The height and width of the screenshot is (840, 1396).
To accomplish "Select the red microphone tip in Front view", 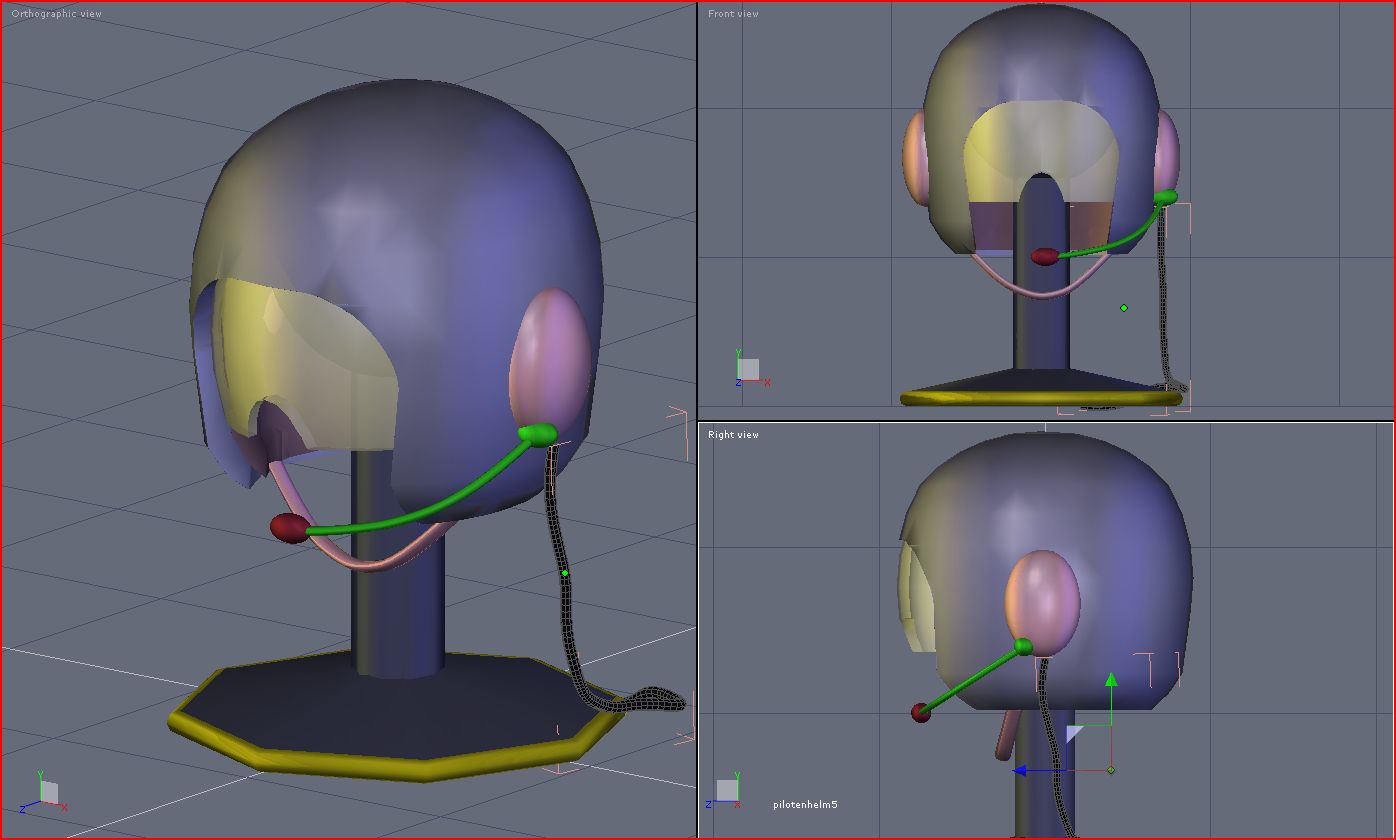I will coord(1045,257).
